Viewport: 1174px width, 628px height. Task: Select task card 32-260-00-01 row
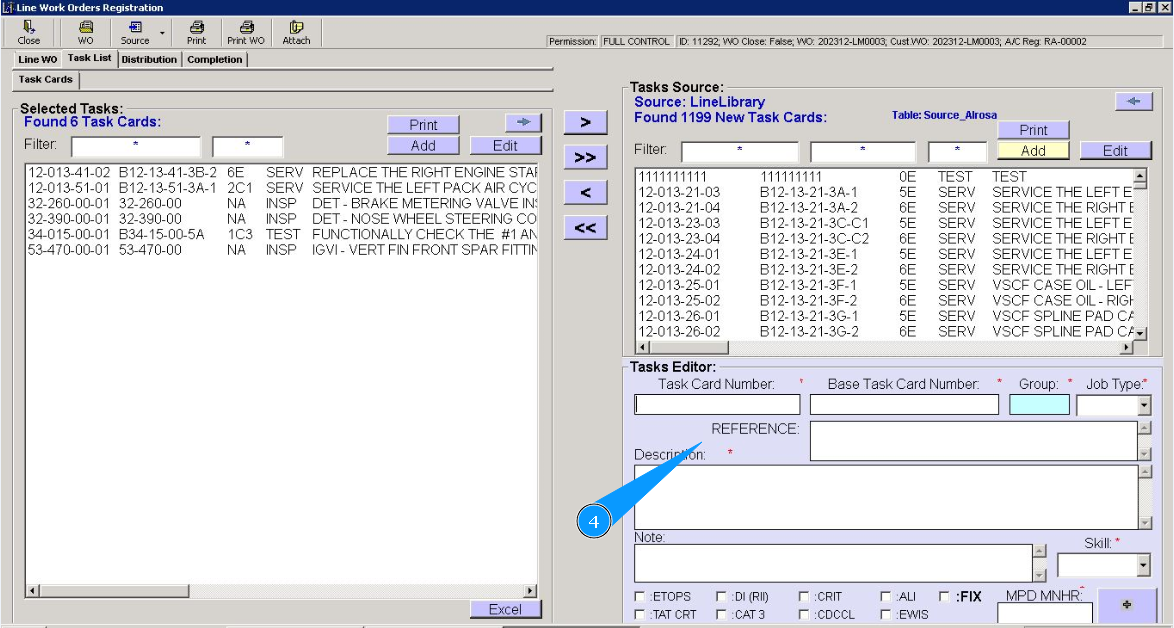tap(282, 204)
